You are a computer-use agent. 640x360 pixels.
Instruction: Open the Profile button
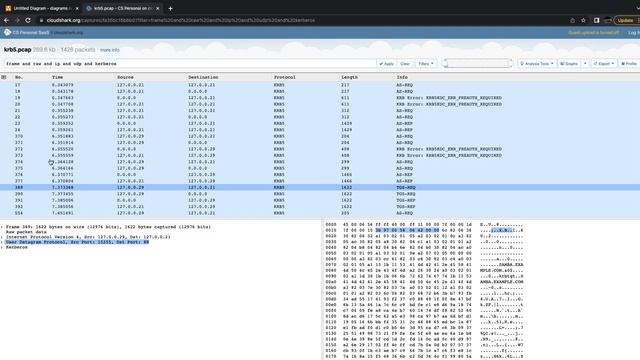(629, 64)
